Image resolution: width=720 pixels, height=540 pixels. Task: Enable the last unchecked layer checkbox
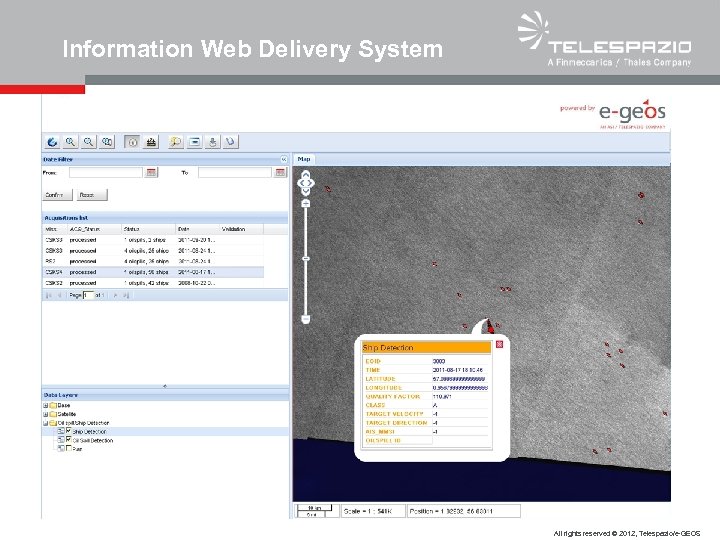tap(69, 449)
